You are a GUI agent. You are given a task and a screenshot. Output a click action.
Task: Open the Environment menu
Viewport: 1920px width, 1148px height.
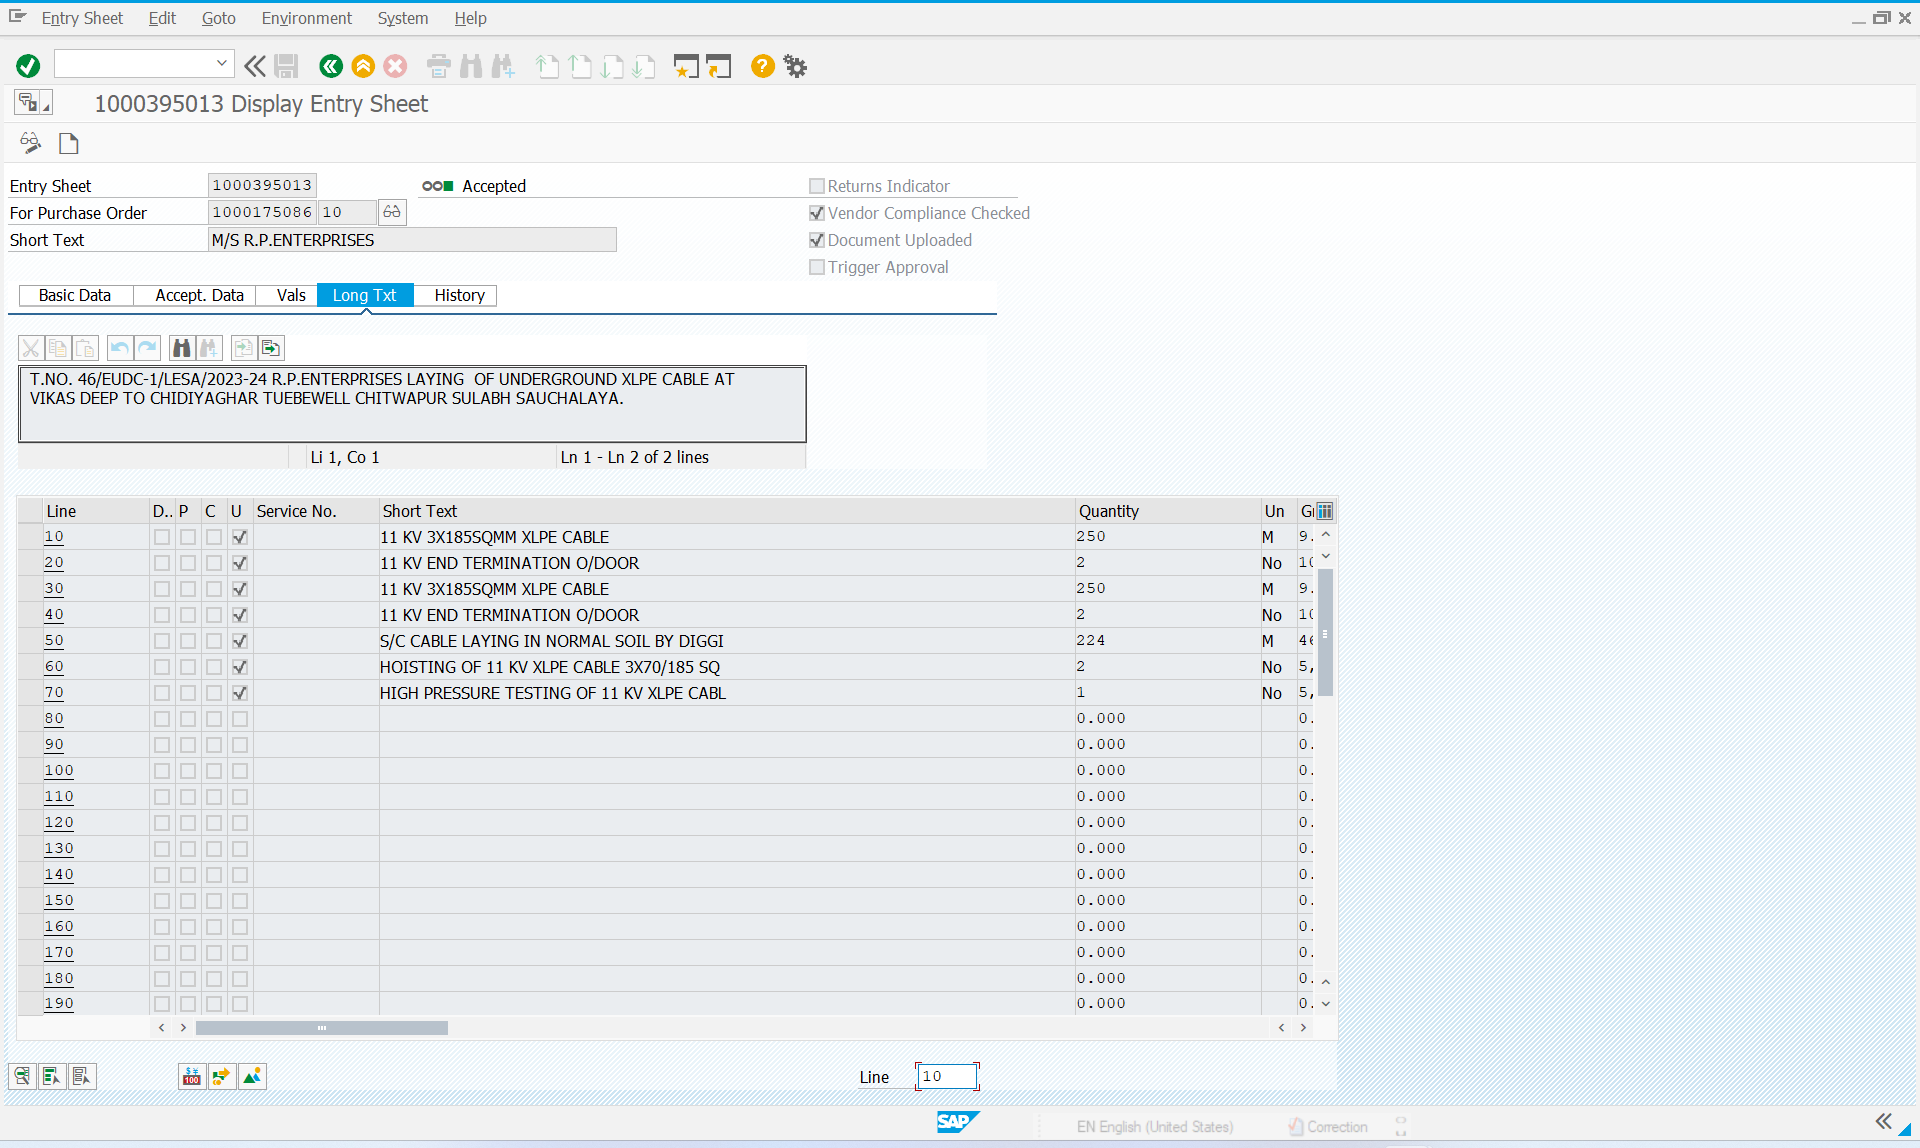tap(306, 18)
